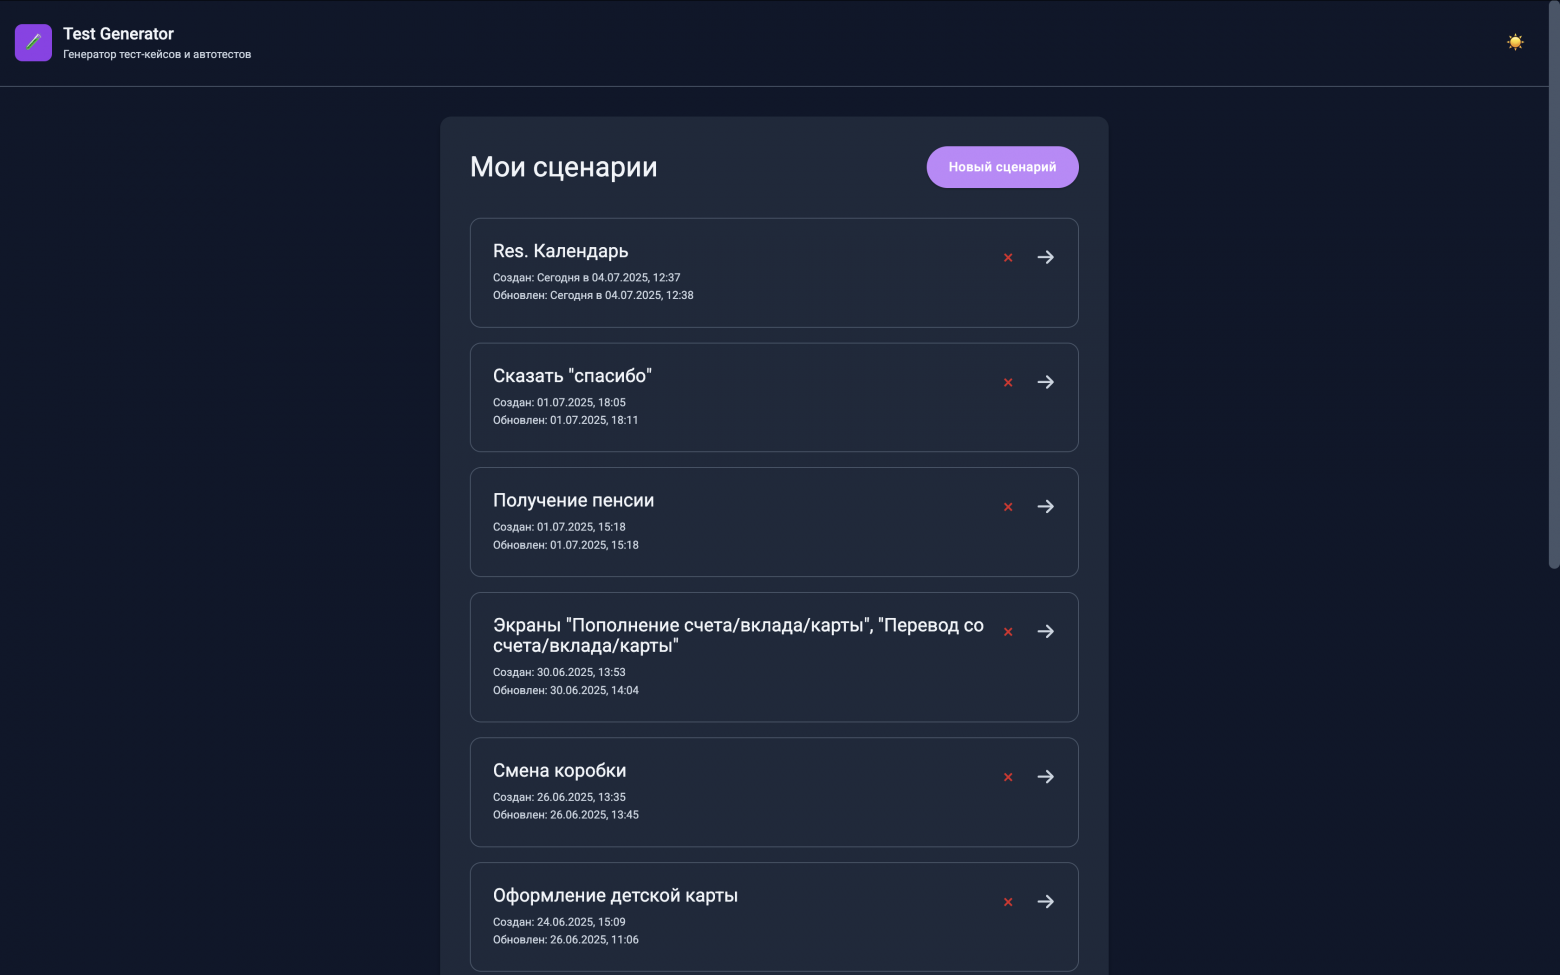
Task: Open Сказать "спасибо" scenario arrow
Action: (1046, 382)
